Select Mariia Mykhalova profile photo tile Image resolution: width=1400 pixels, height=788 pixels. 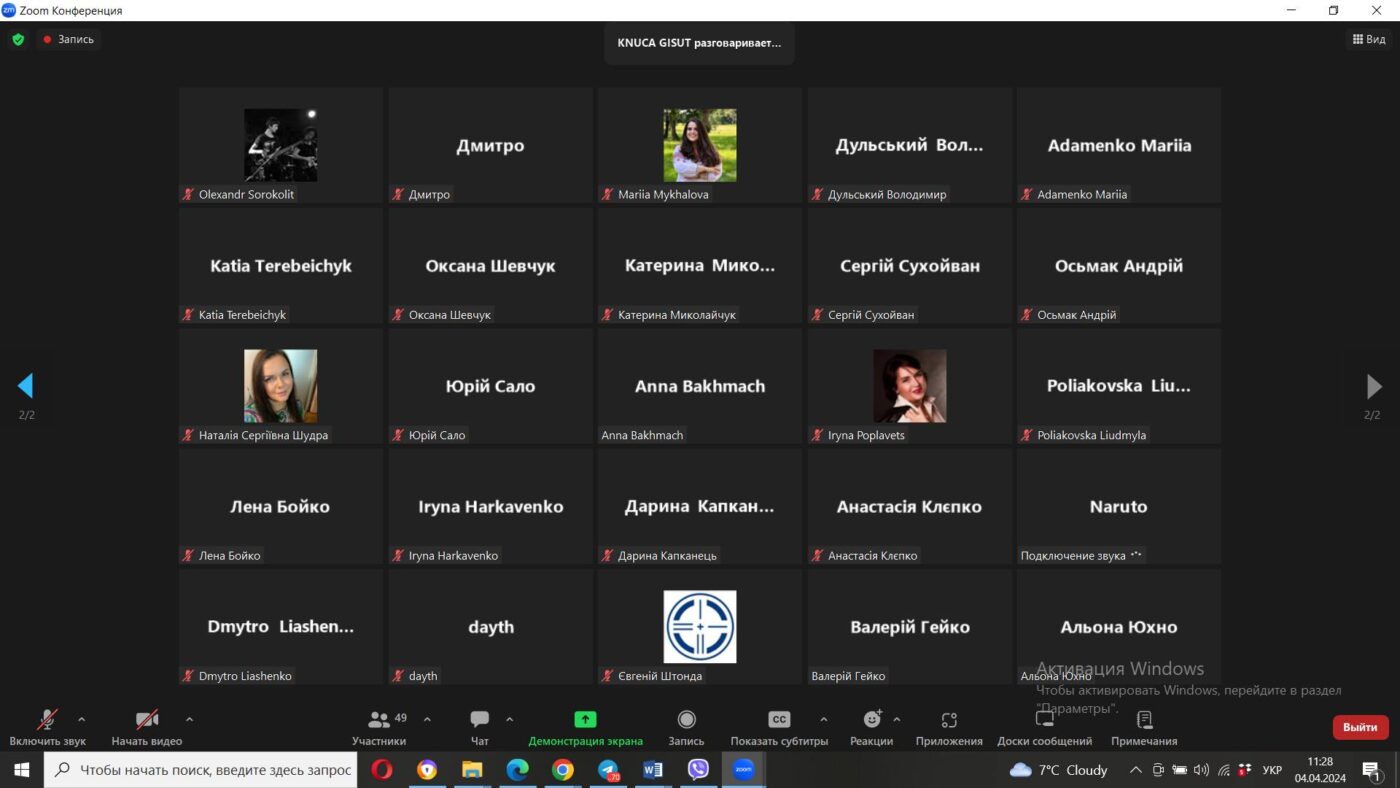(700, 145)
